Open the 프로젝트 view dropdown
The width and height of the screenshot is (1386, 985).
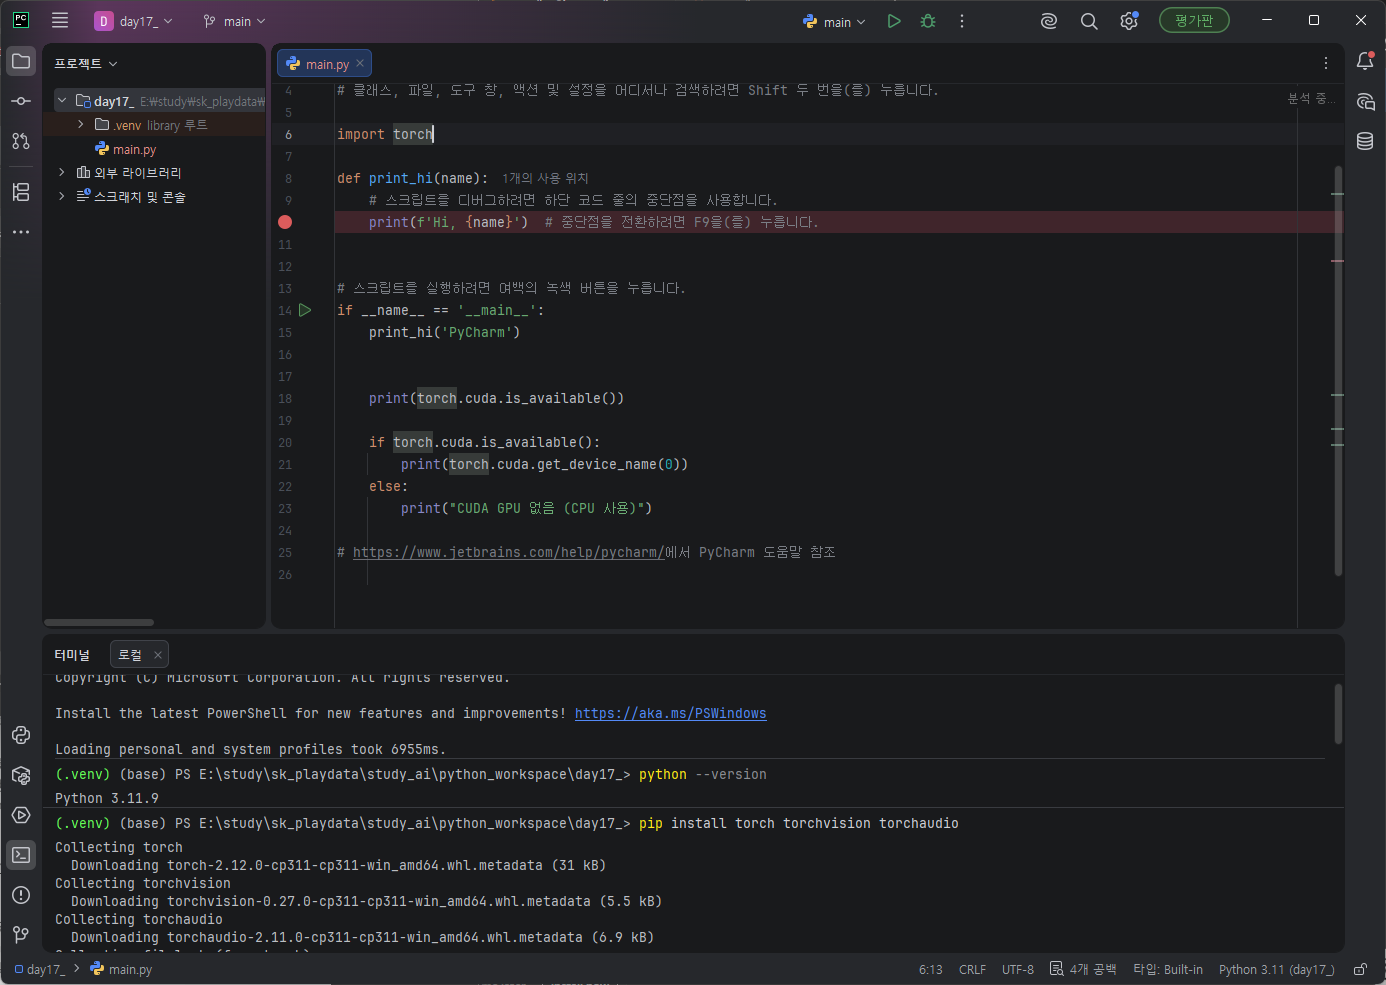(86, 64)
